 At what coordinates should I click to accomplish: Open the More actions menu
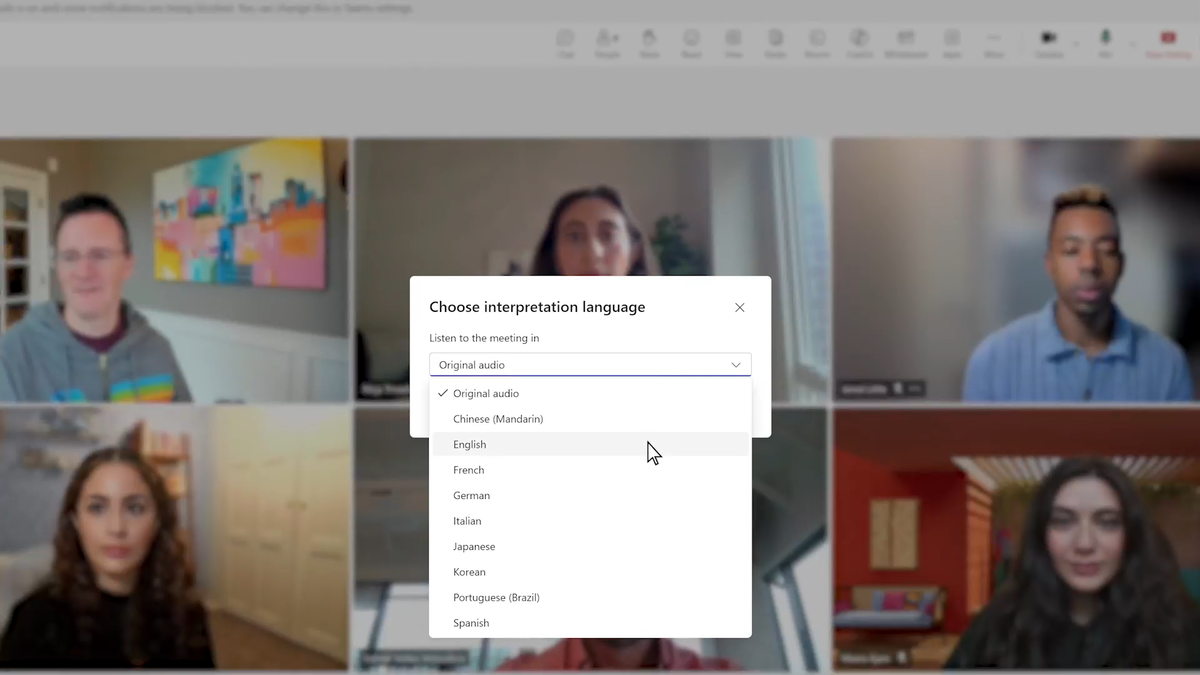pyautogui.click(x=993, y=43)
